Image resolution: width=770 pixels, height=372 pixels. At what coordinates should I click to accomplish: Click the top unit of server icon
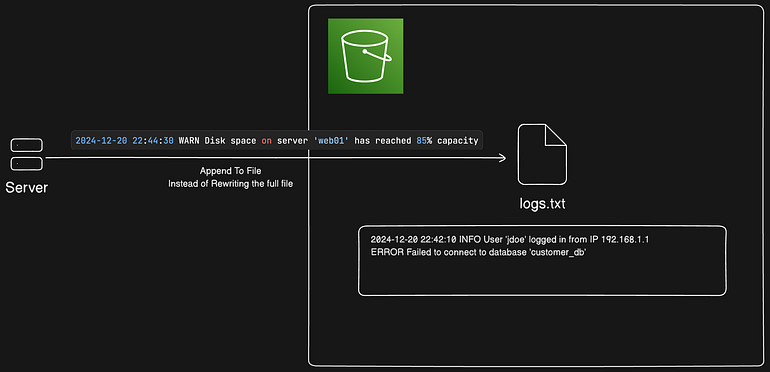pyautogui.click(x=27, y=145)
